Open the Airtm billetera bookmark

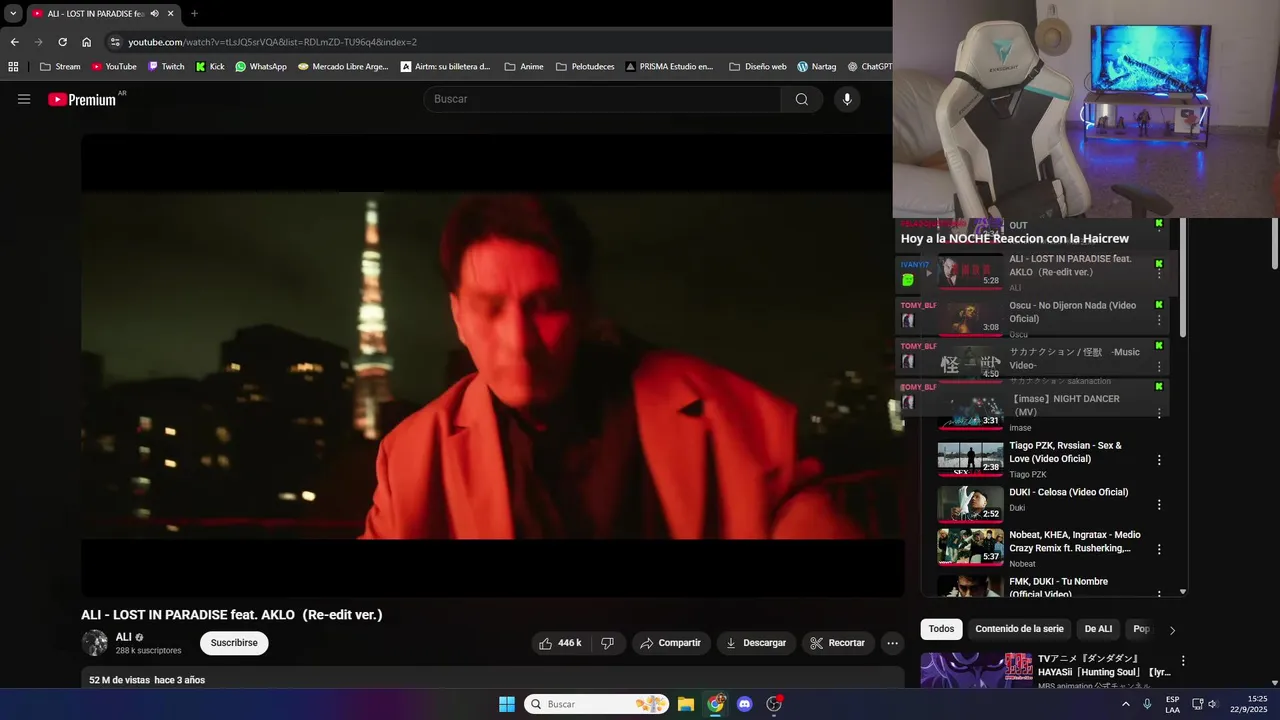pos(446,67)
